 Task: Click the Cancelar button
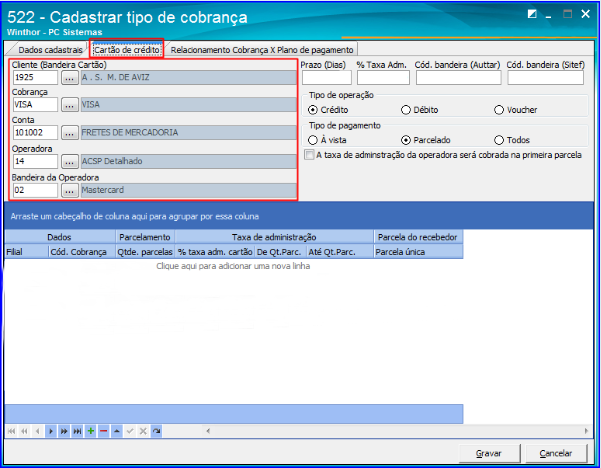(556, 453)
